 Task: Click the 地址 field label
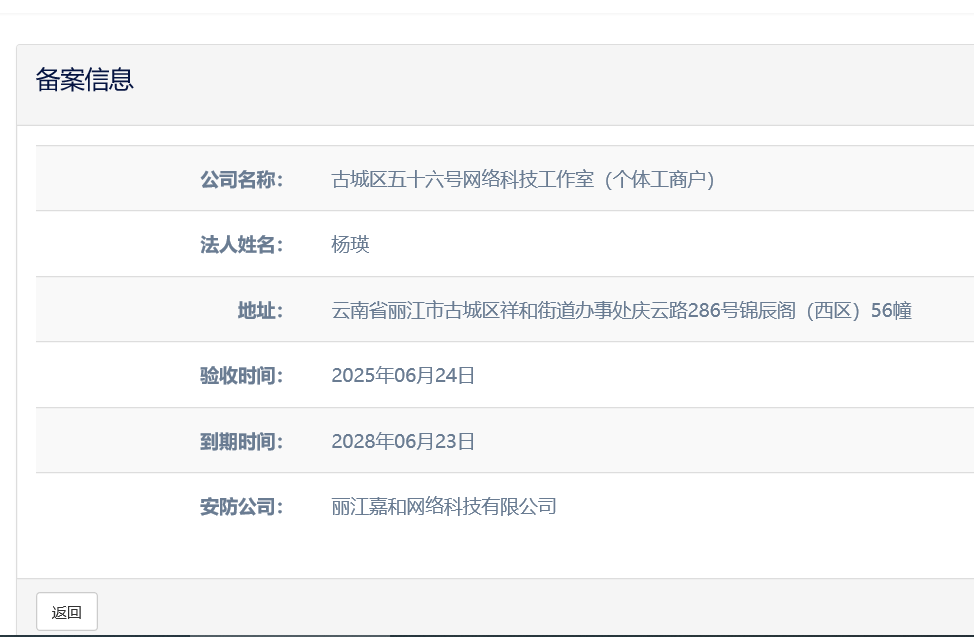coord(260,311)
